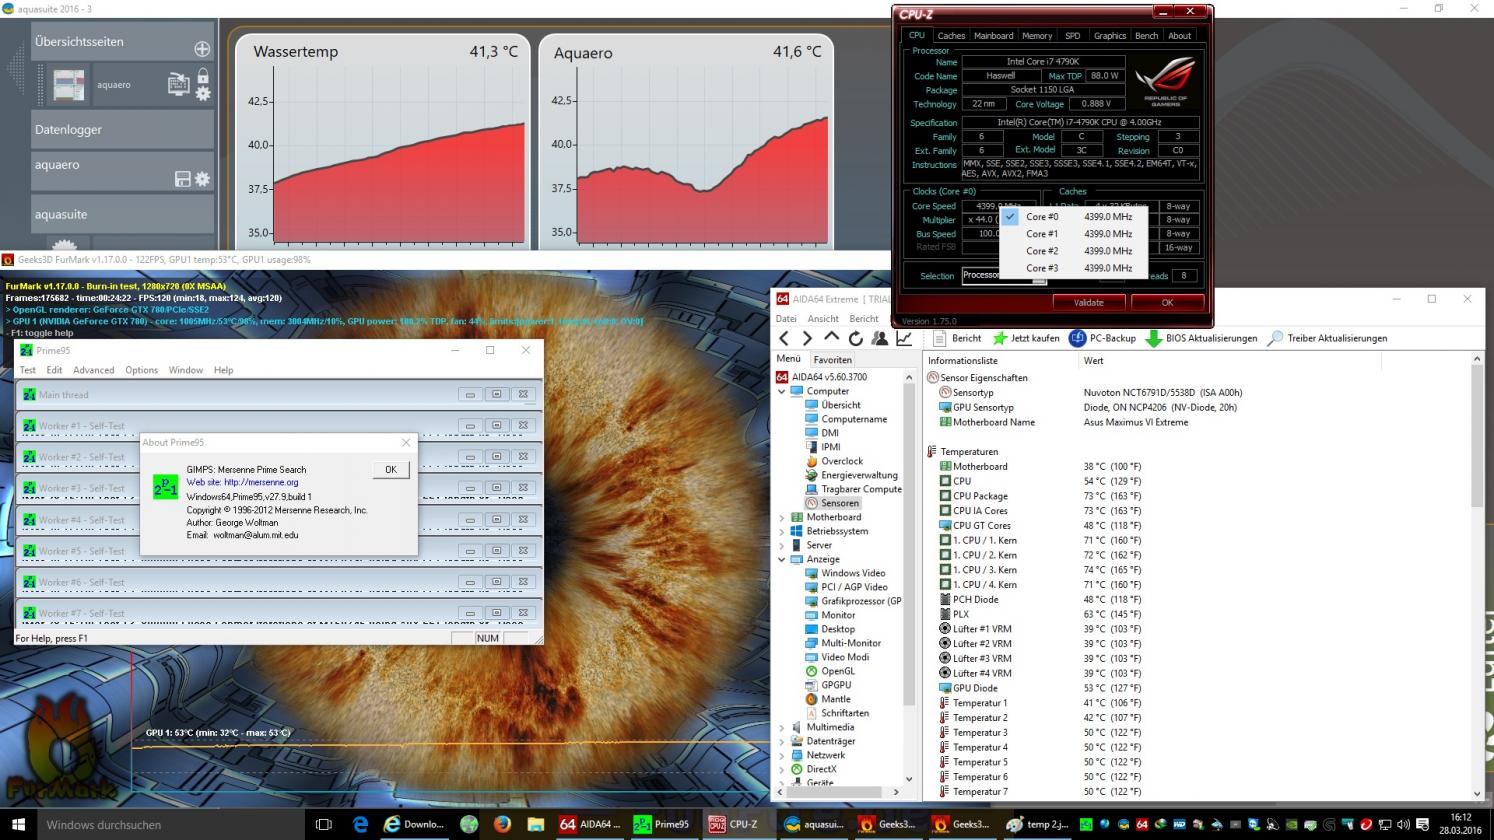
Task: Click the Informationsliste column header
Action: (1002, 360)
